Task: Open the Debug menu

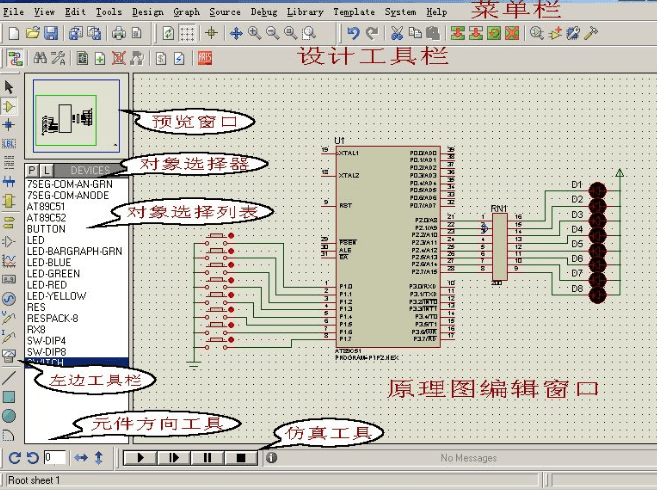Action: 264,12
